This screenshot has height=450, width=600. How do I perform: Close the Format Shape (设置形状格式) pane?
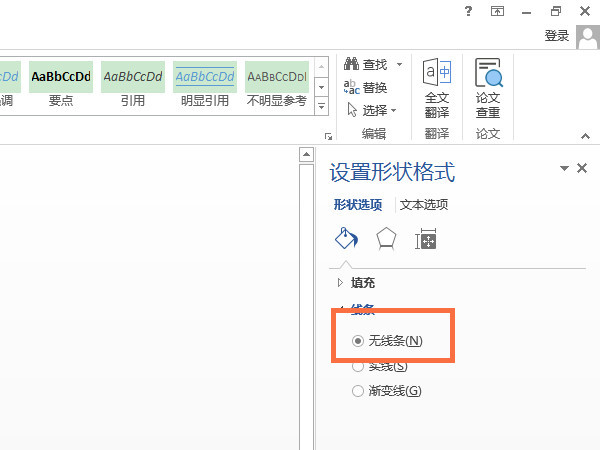582,168
